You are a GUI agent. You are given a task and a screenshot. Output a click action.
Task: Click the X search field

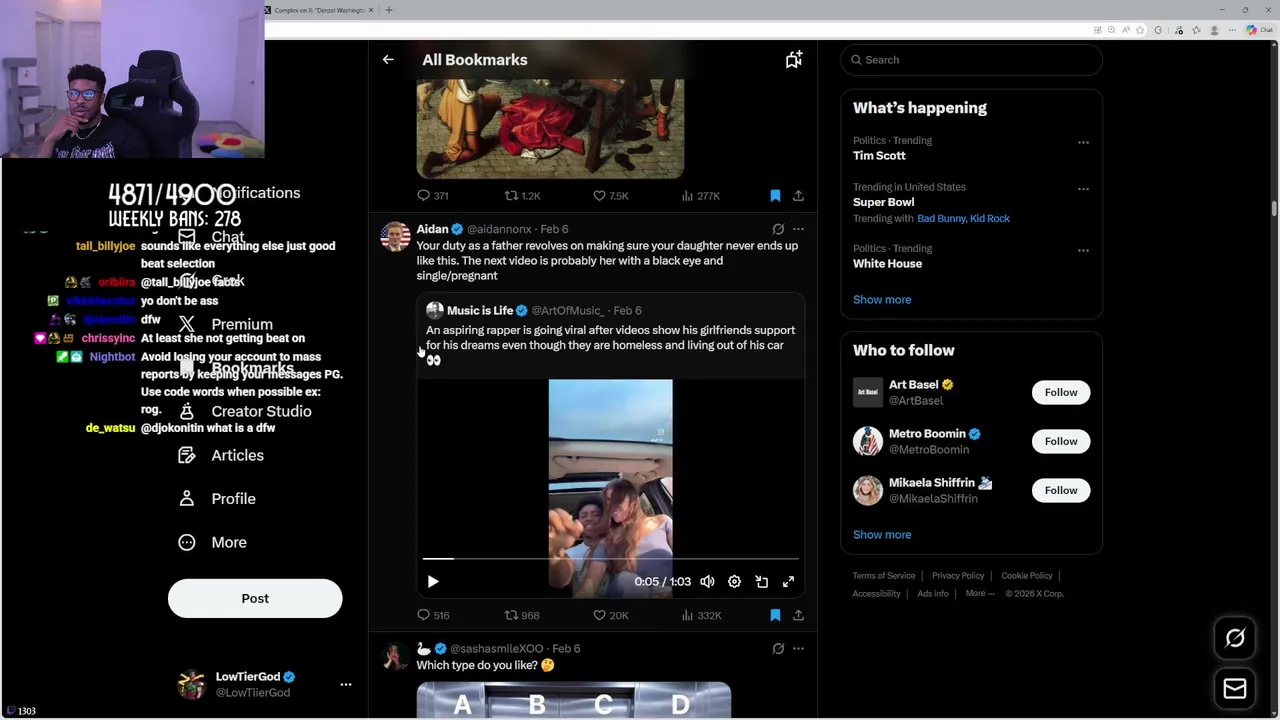tap(971, 60)
